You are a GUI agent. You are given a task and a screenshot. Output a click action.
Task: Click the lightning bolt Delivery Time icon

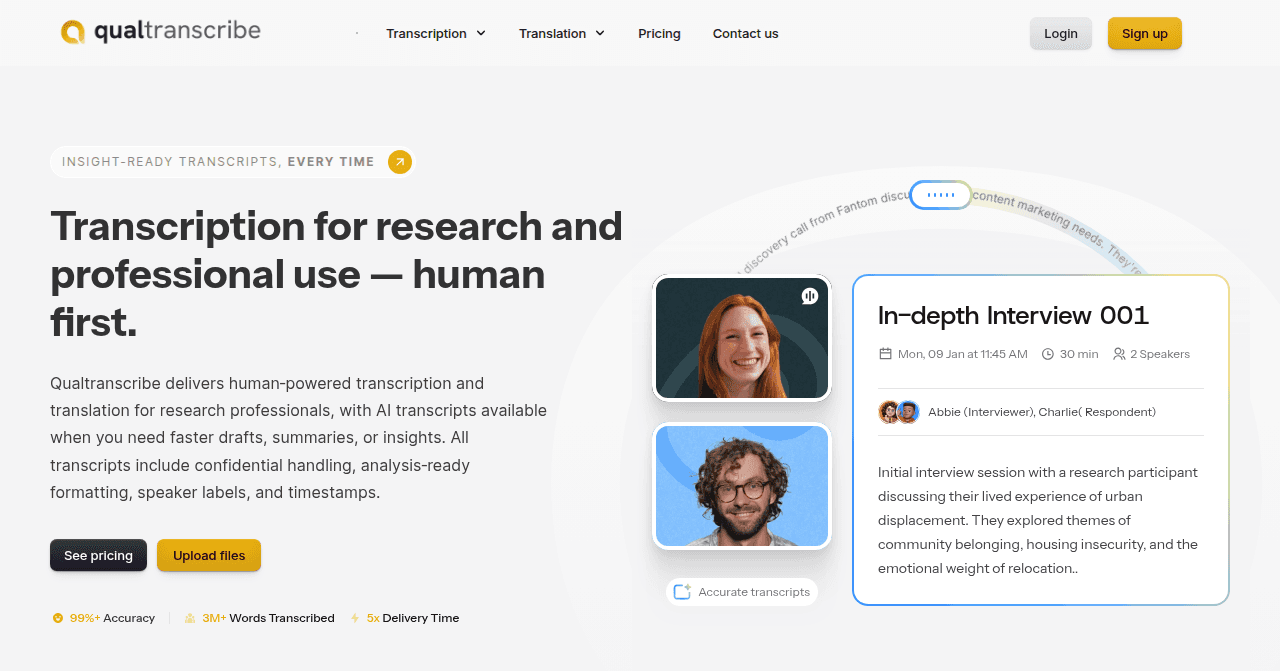click(355, 618)
